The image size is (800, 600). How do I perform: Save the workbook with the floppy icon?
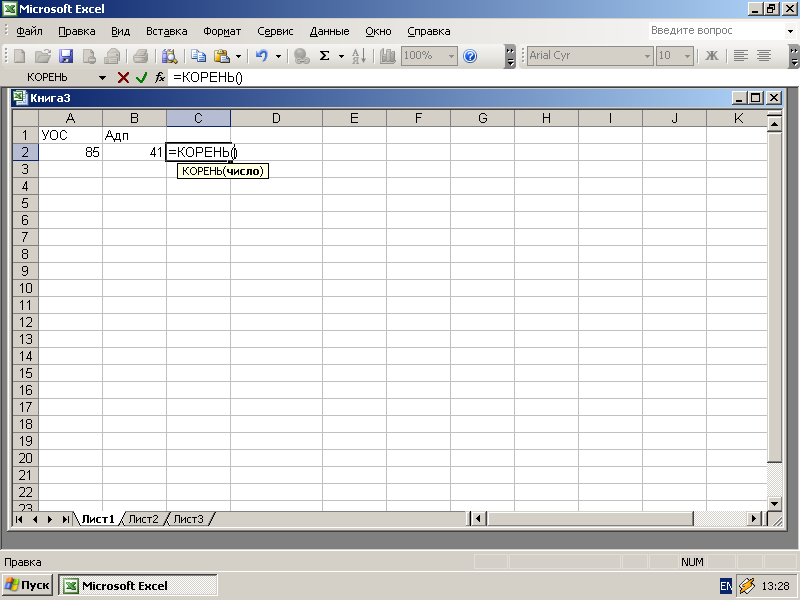[x=66, y=56]
